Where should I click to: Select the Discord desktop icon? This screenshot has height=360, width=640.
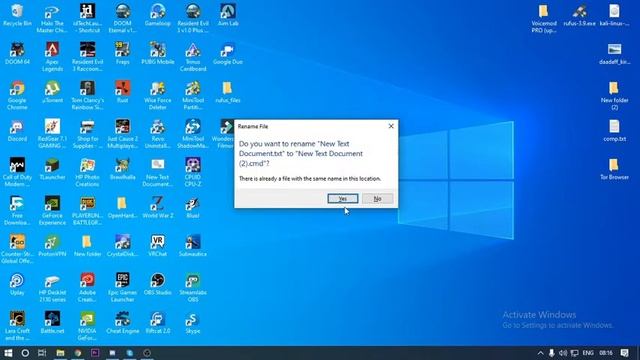pyautogui.click(x=17, y=131)
